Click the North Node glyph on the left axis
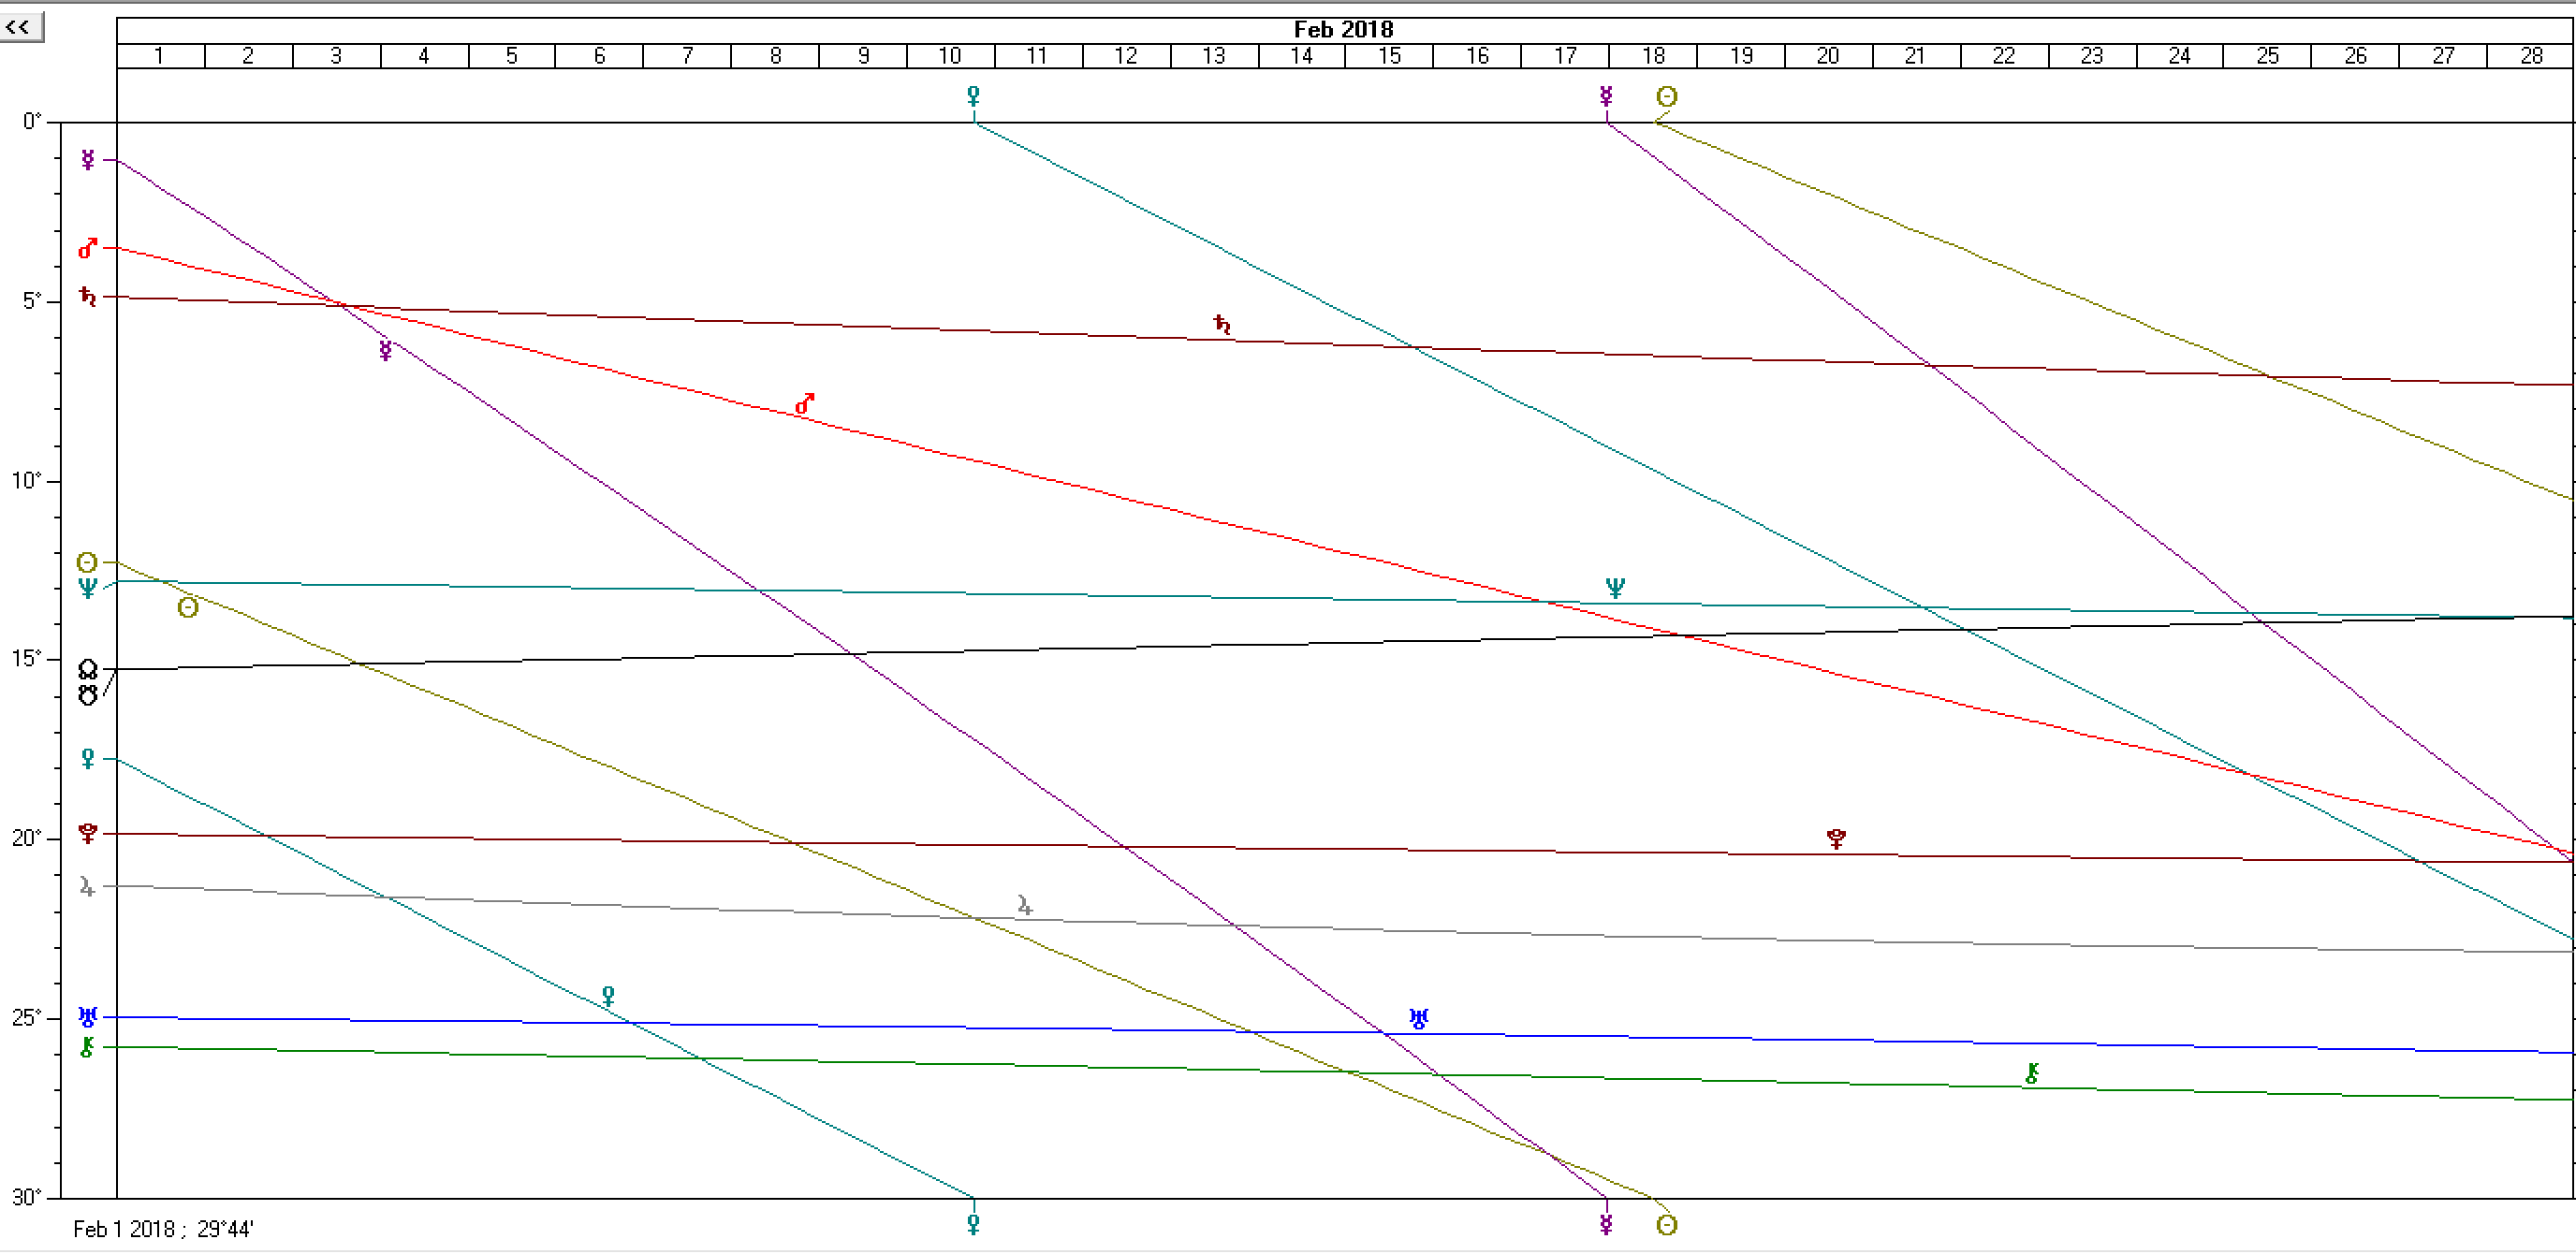 88,670
